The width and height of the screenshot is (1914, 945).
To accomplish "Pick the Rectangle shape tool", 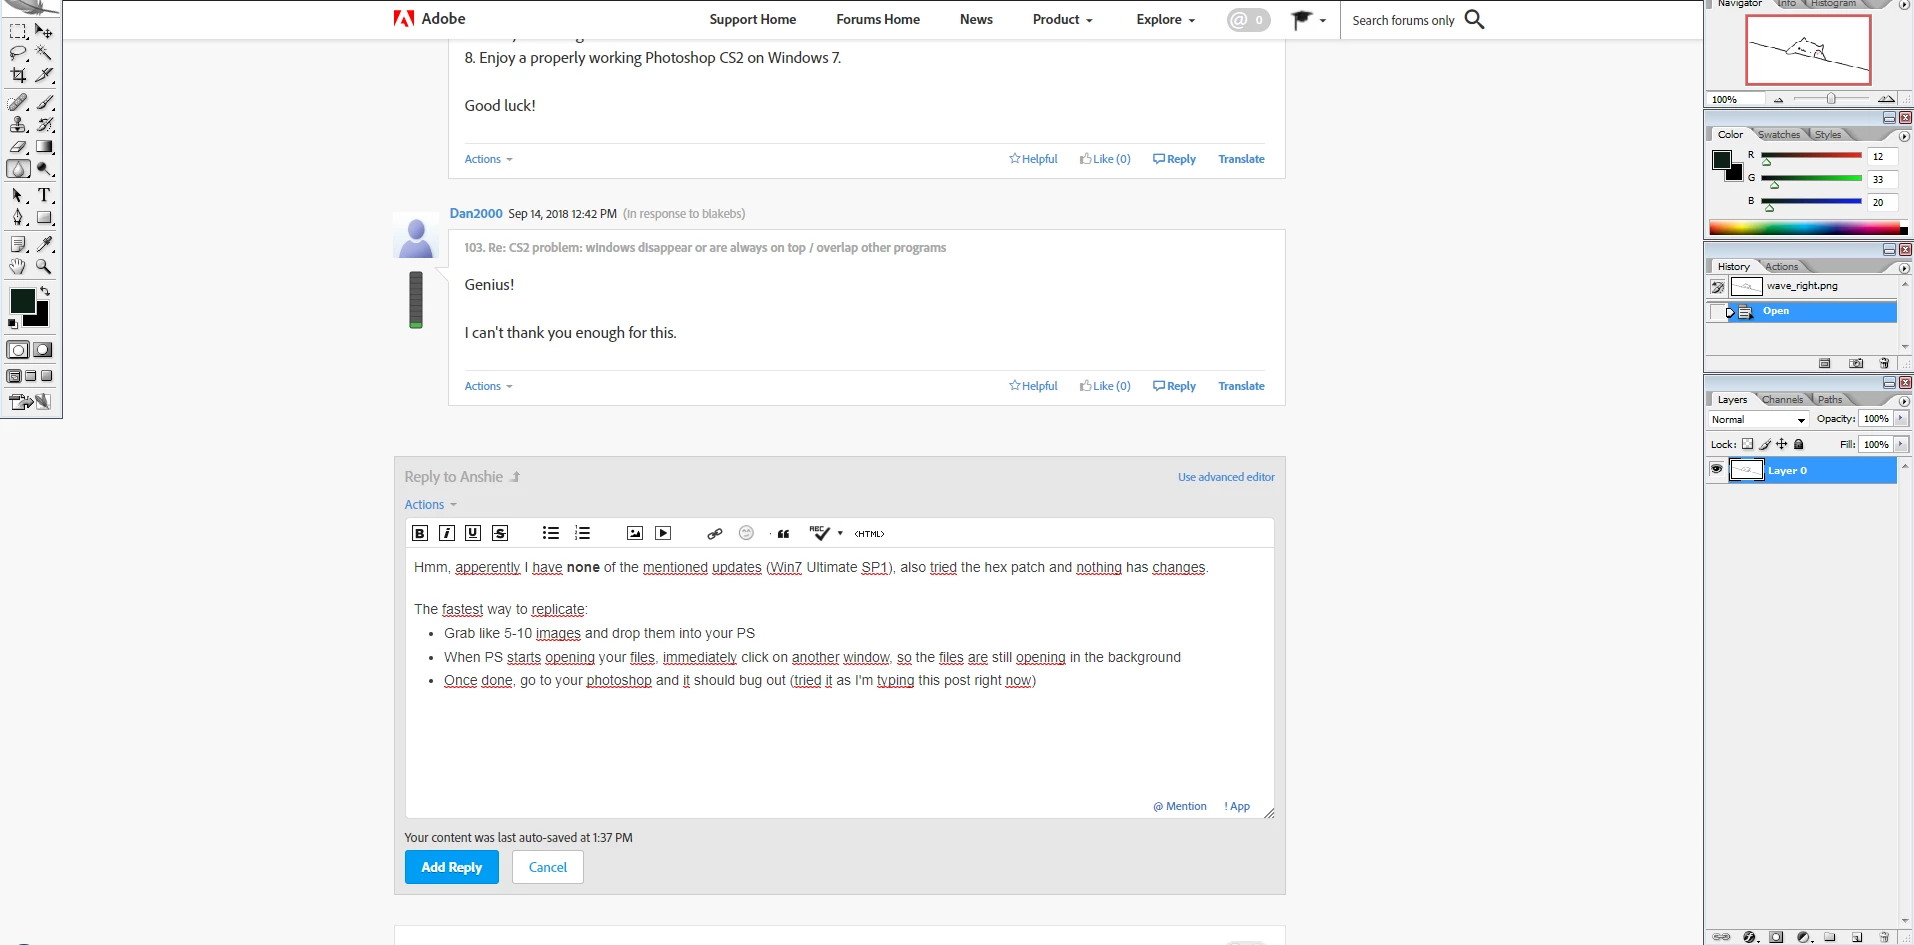I will click(x=45, y=217).
